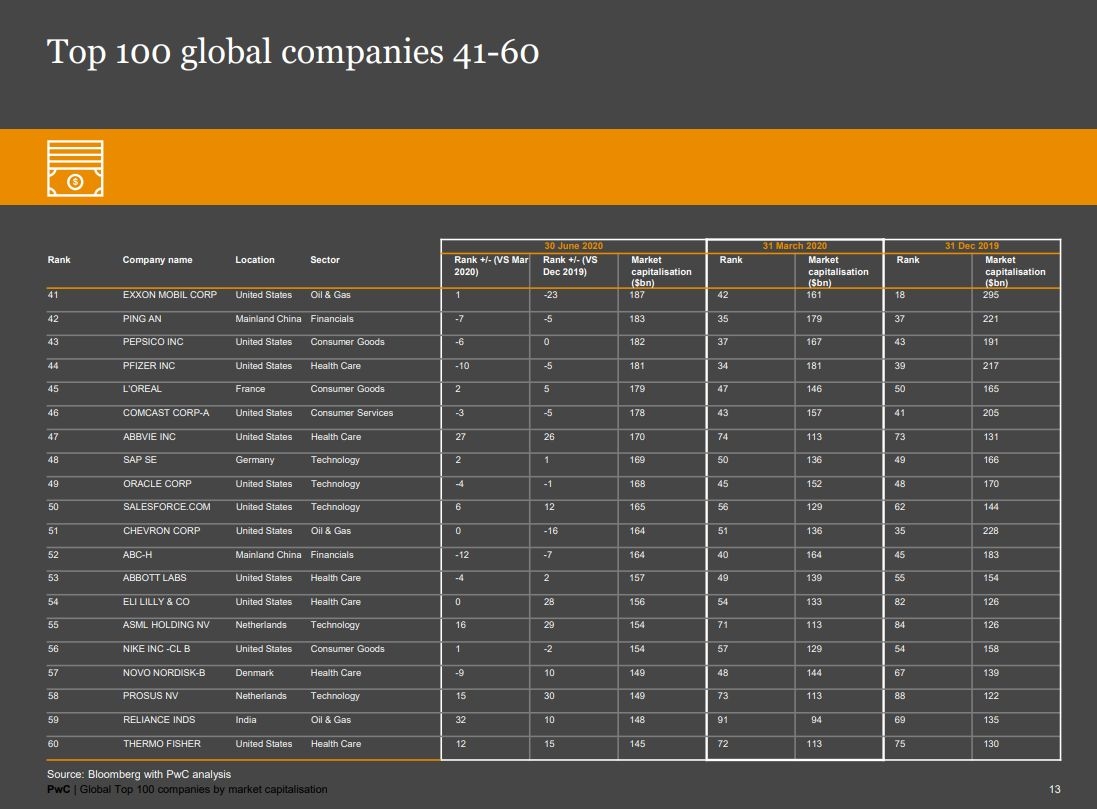Select 'PFIZER INC' company name
The image size is (1097, 809).
coord(149,365)
